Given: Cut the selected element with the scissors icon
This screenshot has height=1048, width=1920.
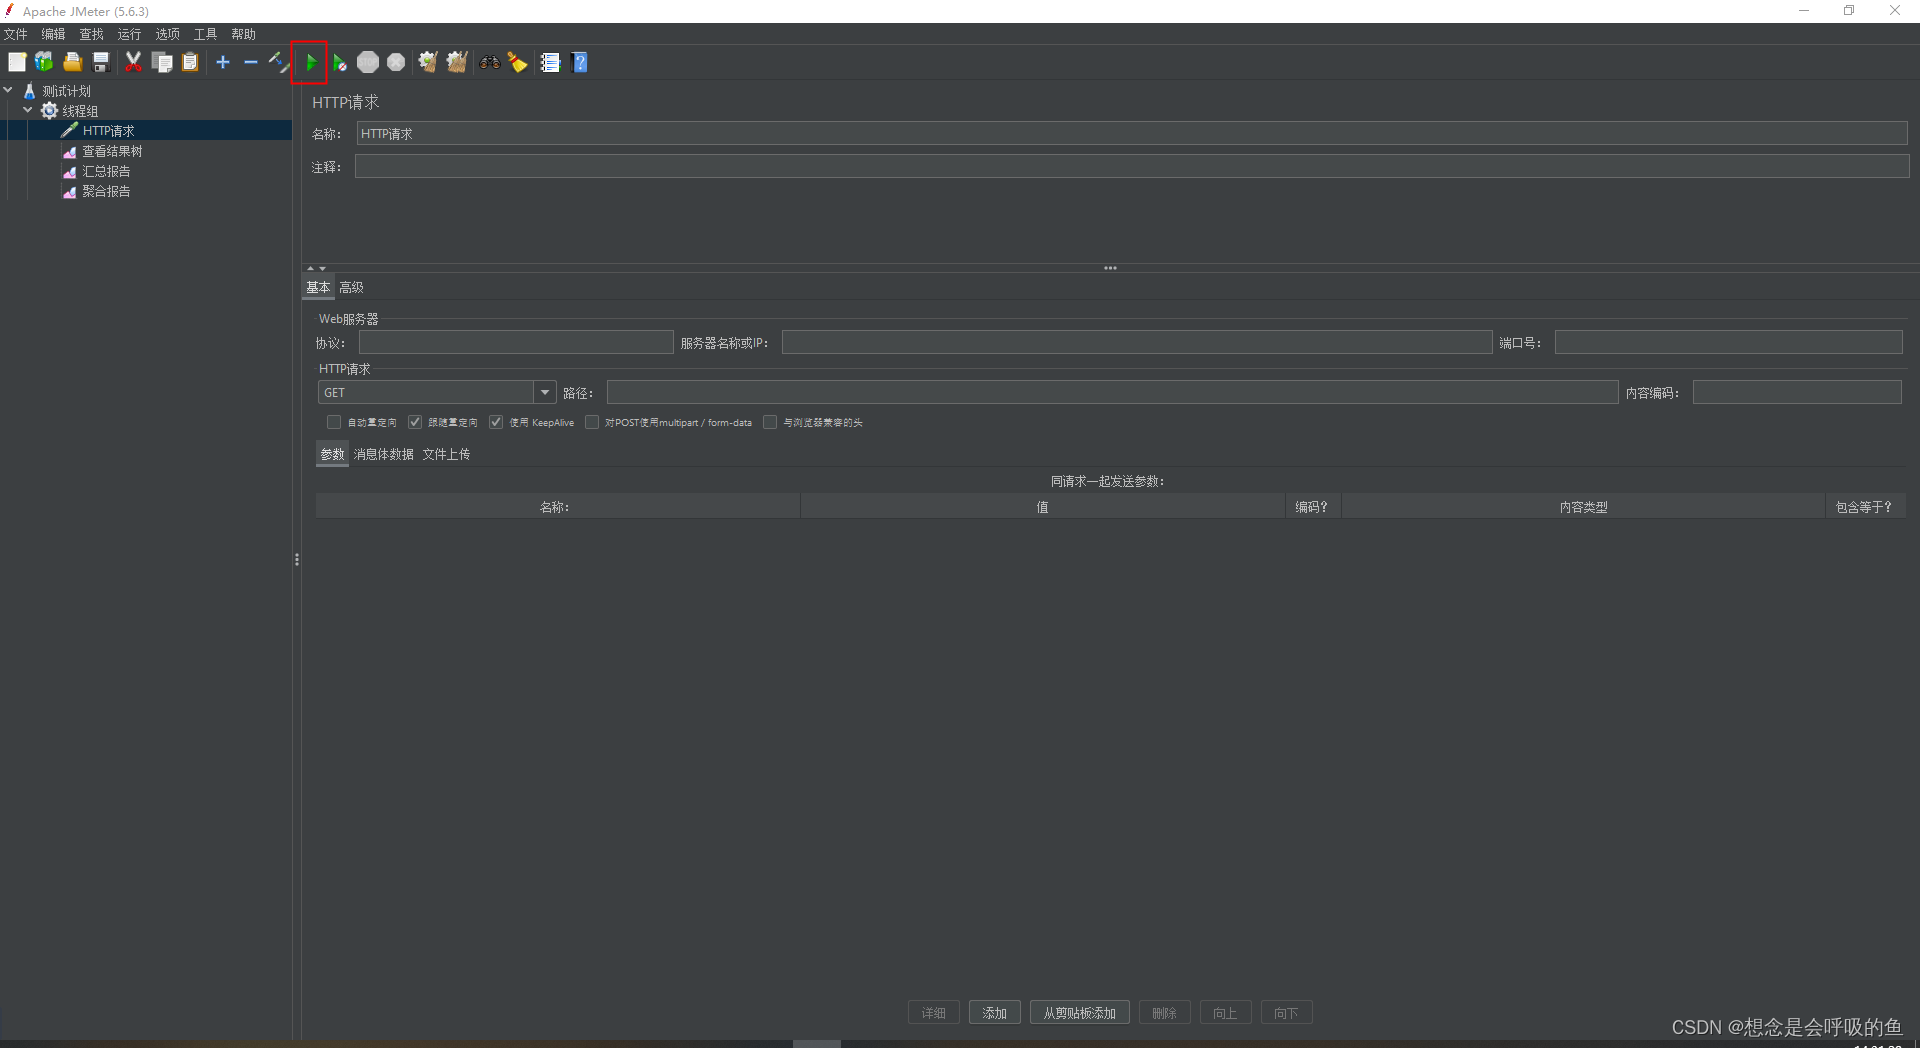Looking at the screenshot, I should tap(133, 62).
